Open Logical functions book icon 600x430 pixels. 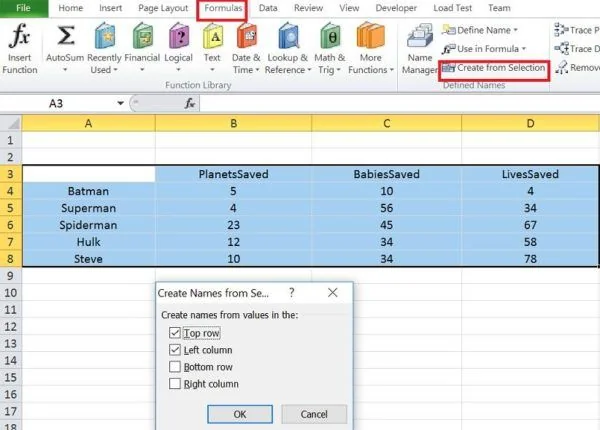(x=179, y=36)
